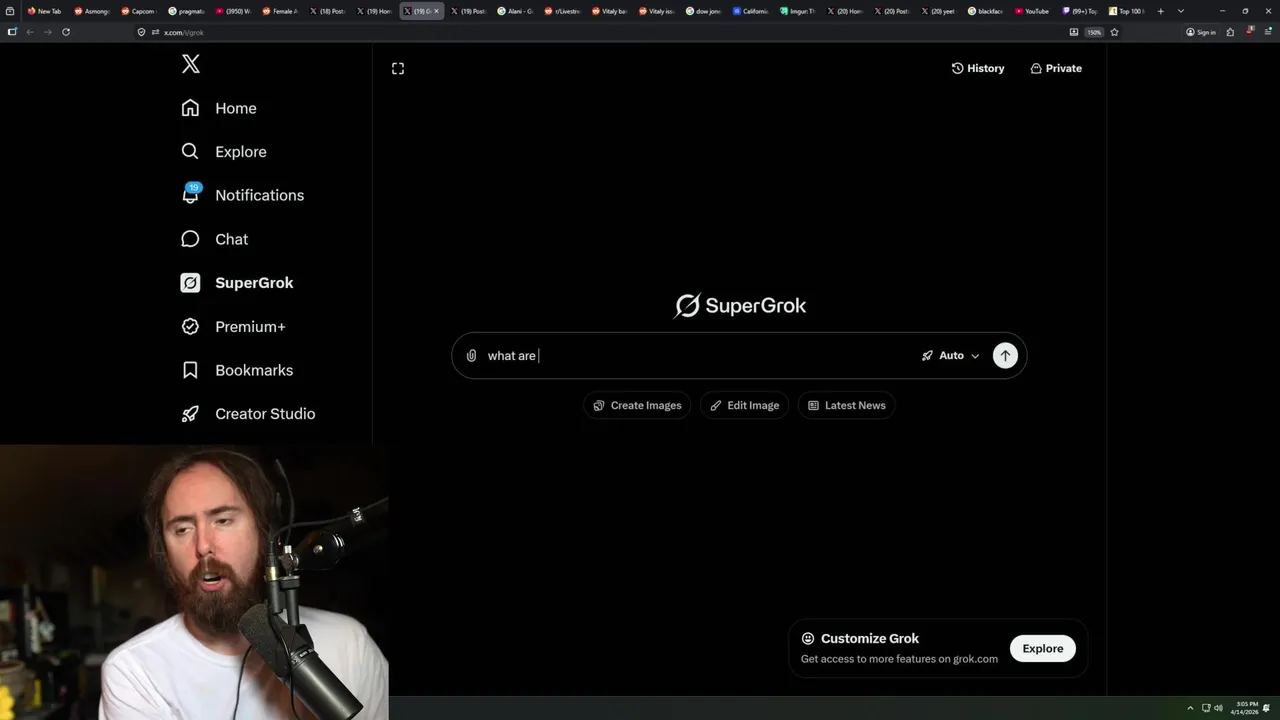1280x720 pixels.
Task: Switch to the dow jones tab
Action: click(x=703, y=11)
